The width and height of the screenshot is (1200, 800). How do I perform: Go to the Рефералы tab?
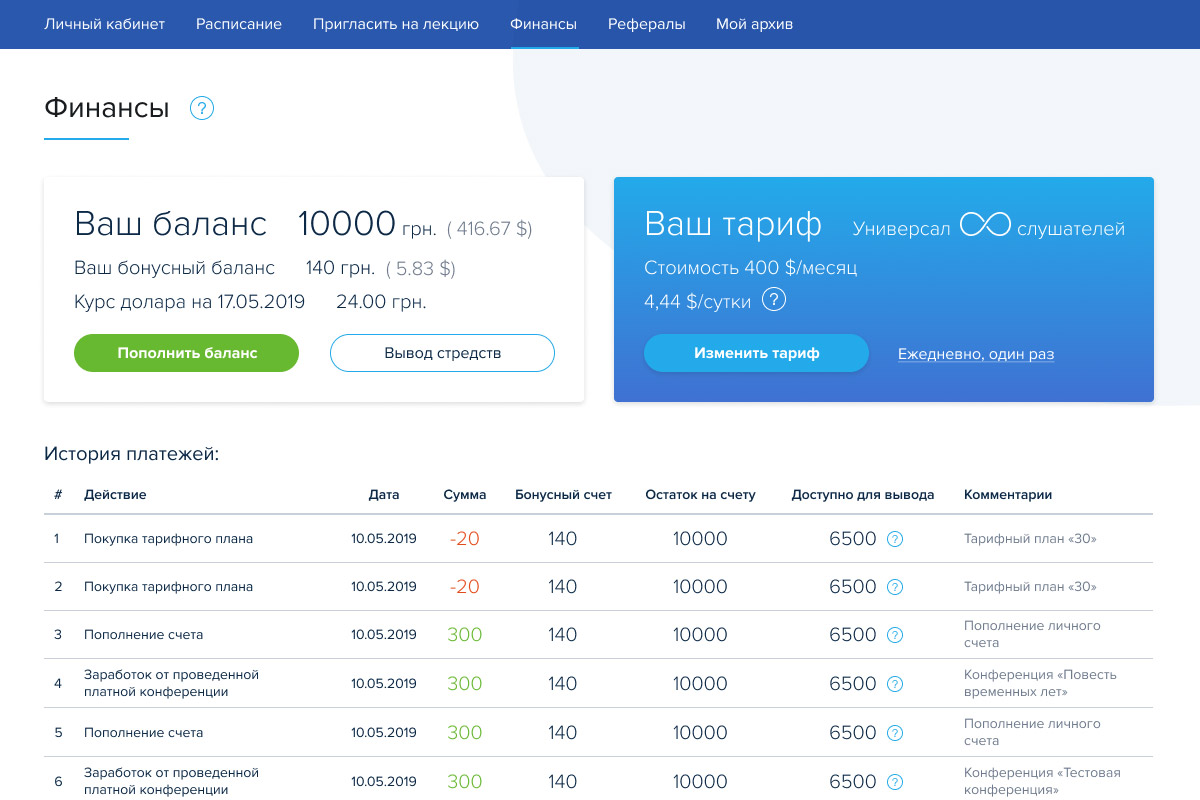click(x=647, y=24)
